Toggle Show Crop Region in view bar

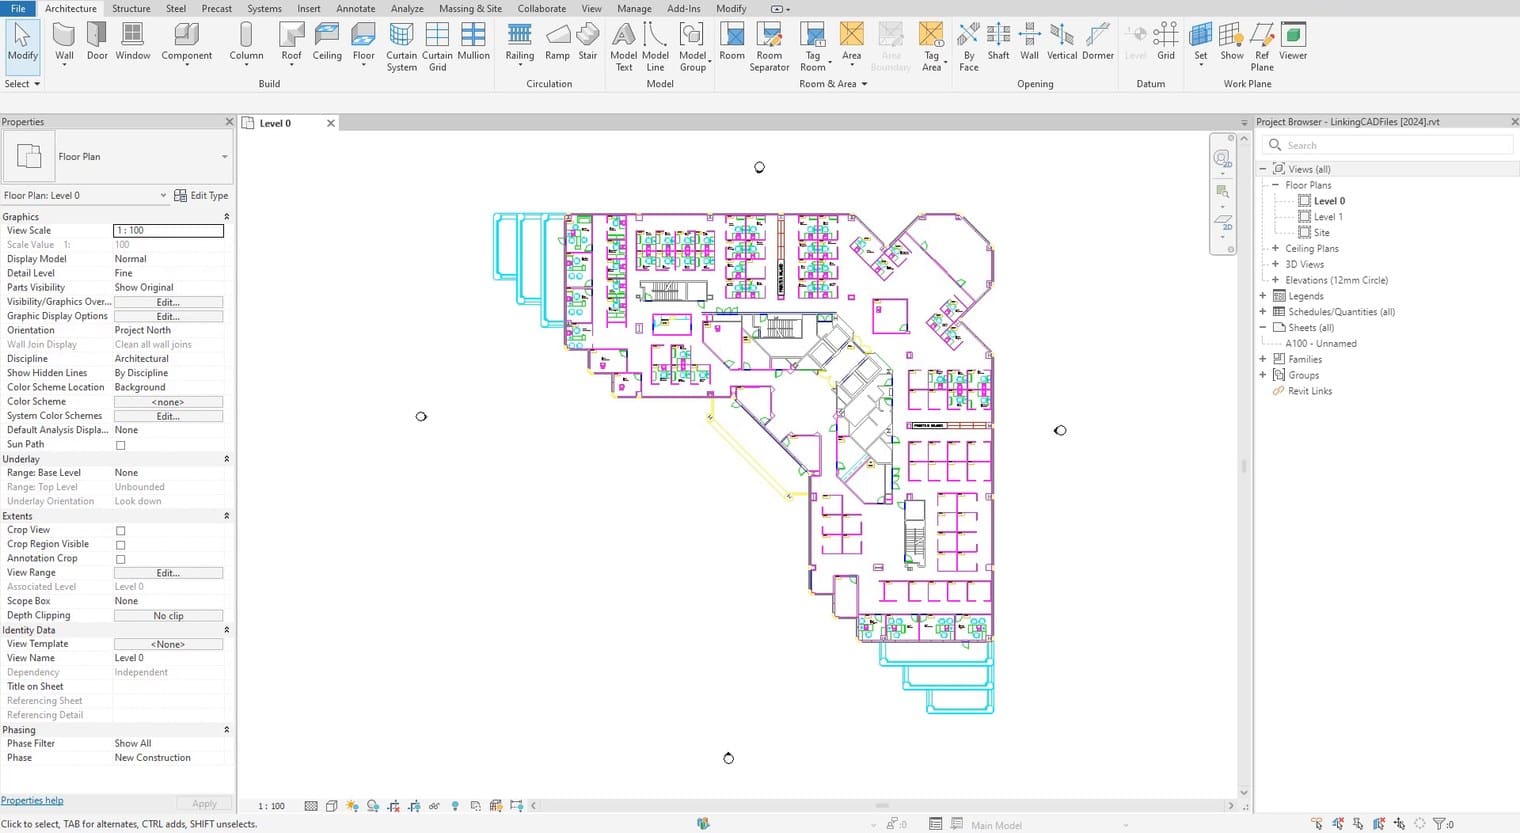[413, 806]
